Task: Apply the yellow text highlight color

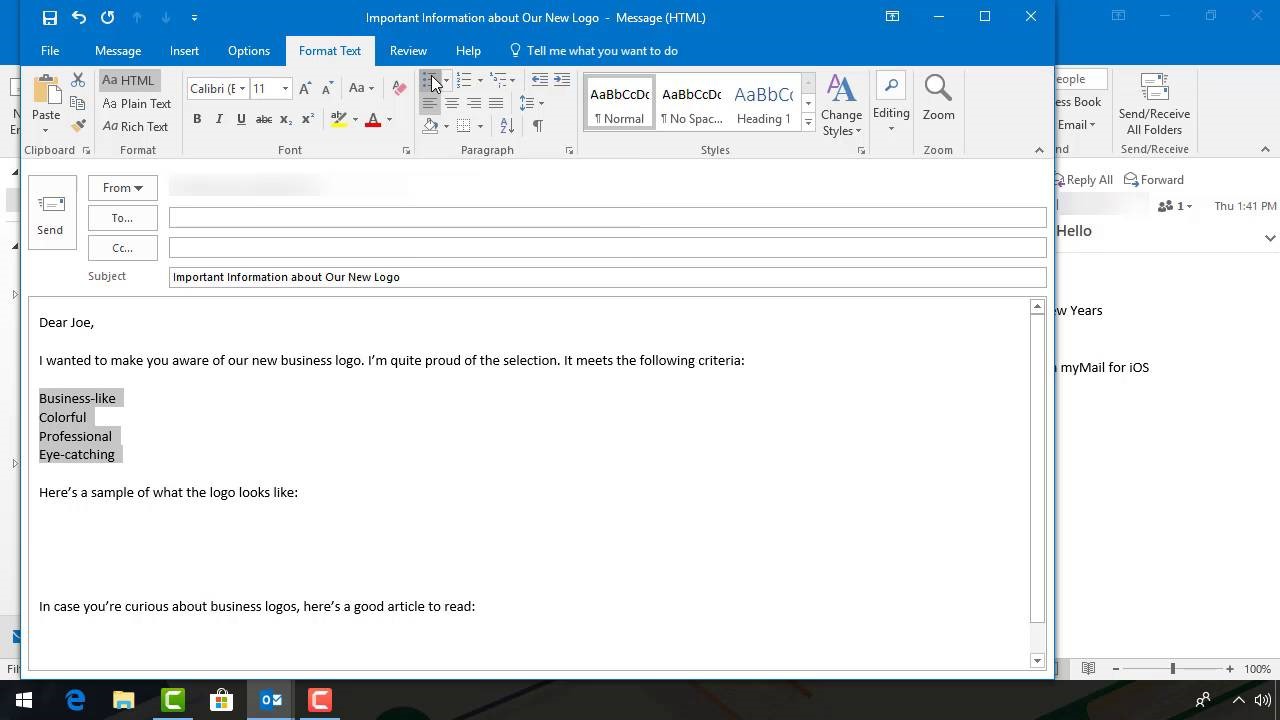Action: tap(339, 119)
